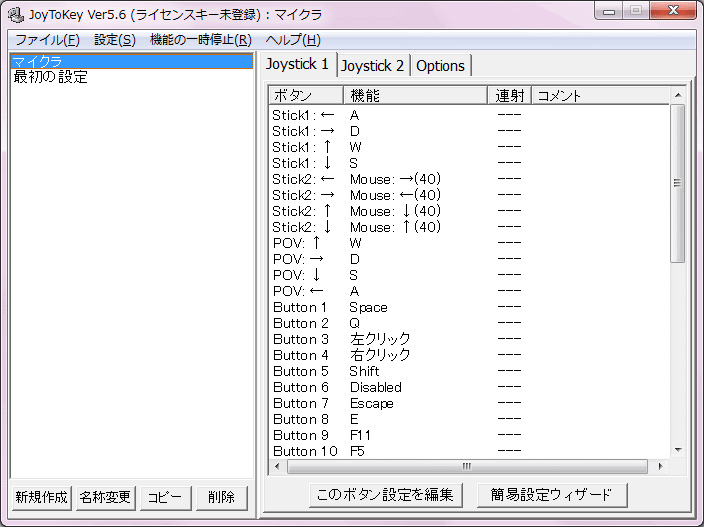
Task: Close the JoyToKey window
Action: pyautogui.click(x=673, y=11)
